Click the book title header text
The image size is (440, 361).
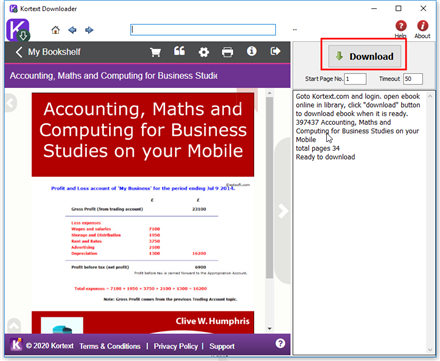[x=114, y=76]
